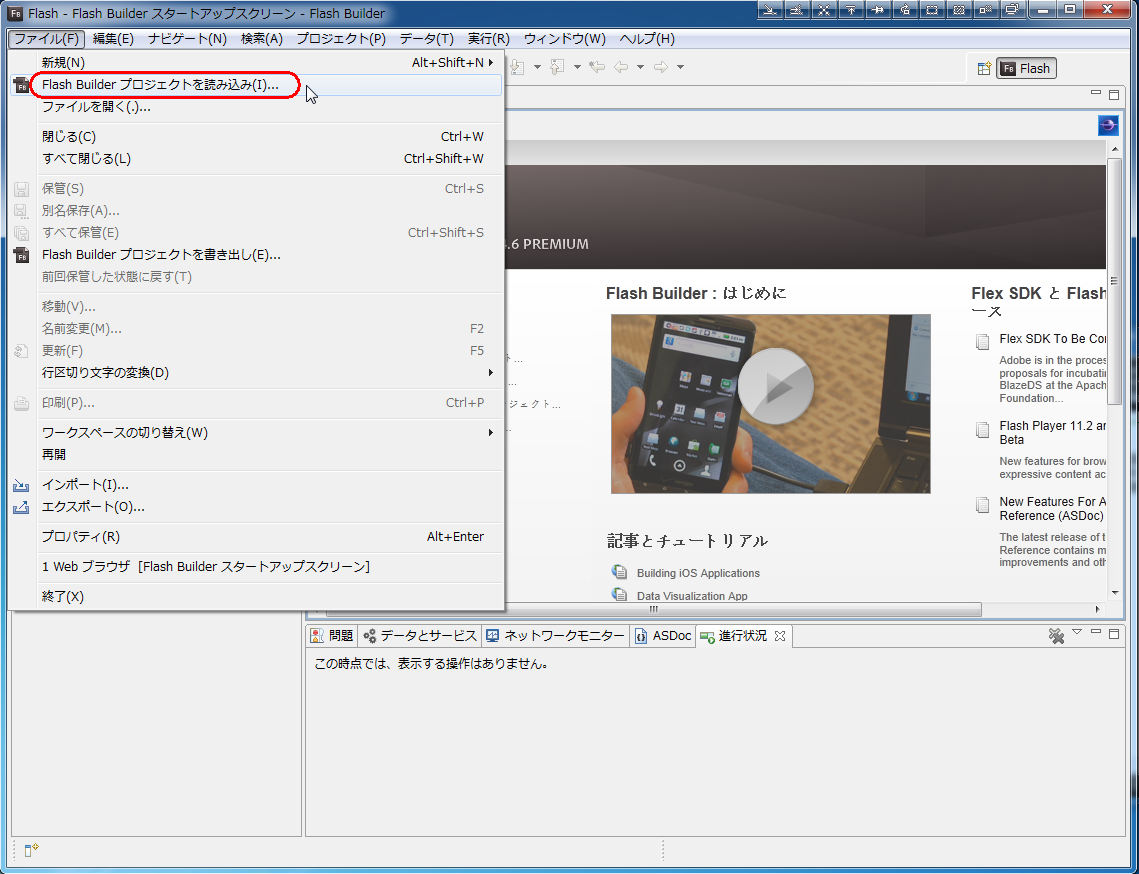Image resolution: width=1139 pixels, height=874 pixels.
Task: Open プロパティ(R) from the File menu
Action: point(256,537)
